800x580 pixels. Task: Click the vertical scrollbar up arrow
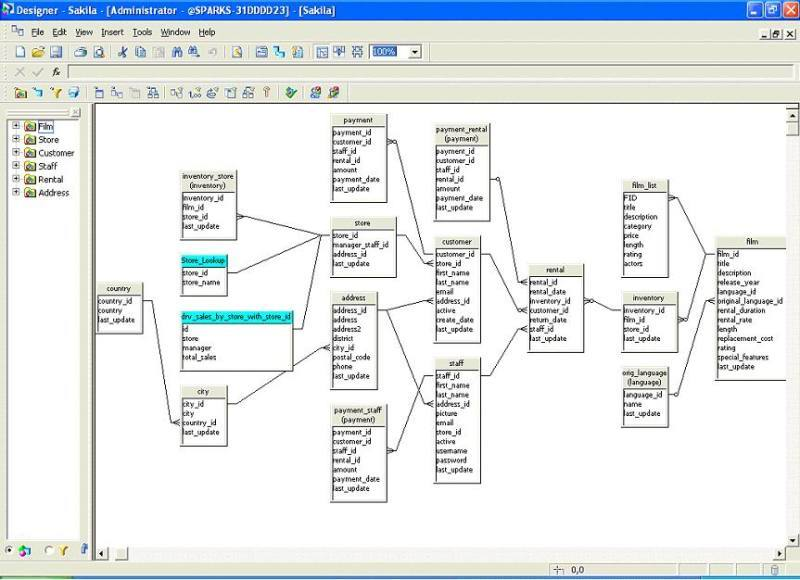click(792, 116)
